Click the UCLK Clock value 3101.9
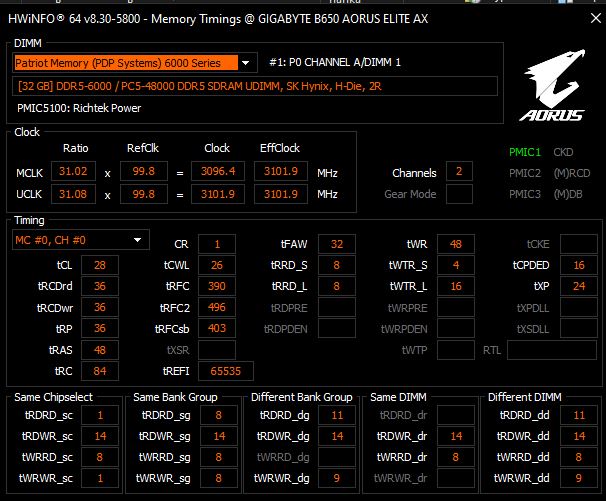 pyautogui.click(x=218, y=194)
